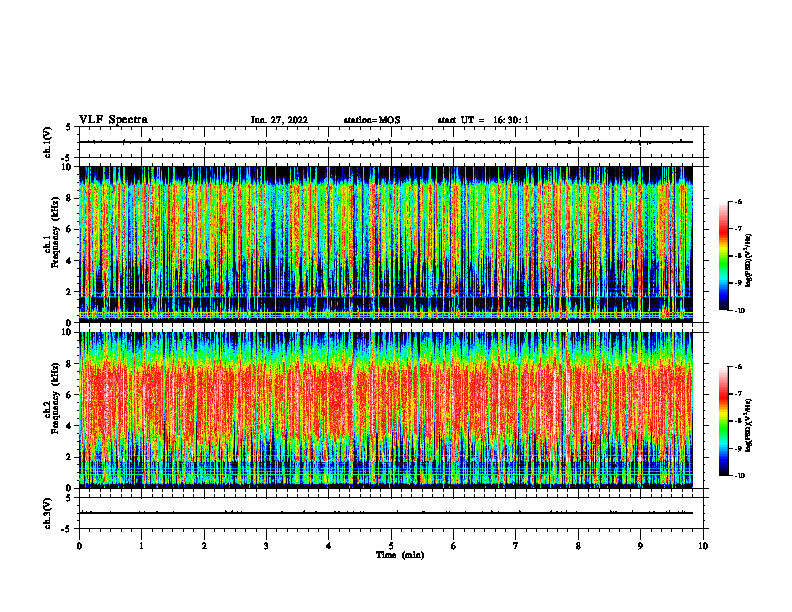The height and width of the screenshot is (612, 792).
Task: Click the "Time (min)" x-axis label
Action: [x=400, y=555]
